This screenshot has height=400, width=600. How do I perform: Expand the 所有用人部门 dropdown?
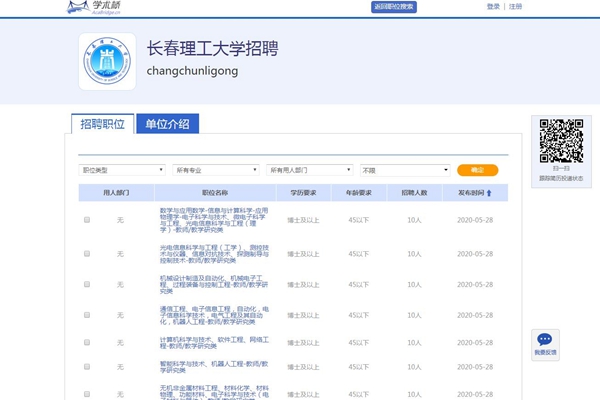(x=310, y=170)
